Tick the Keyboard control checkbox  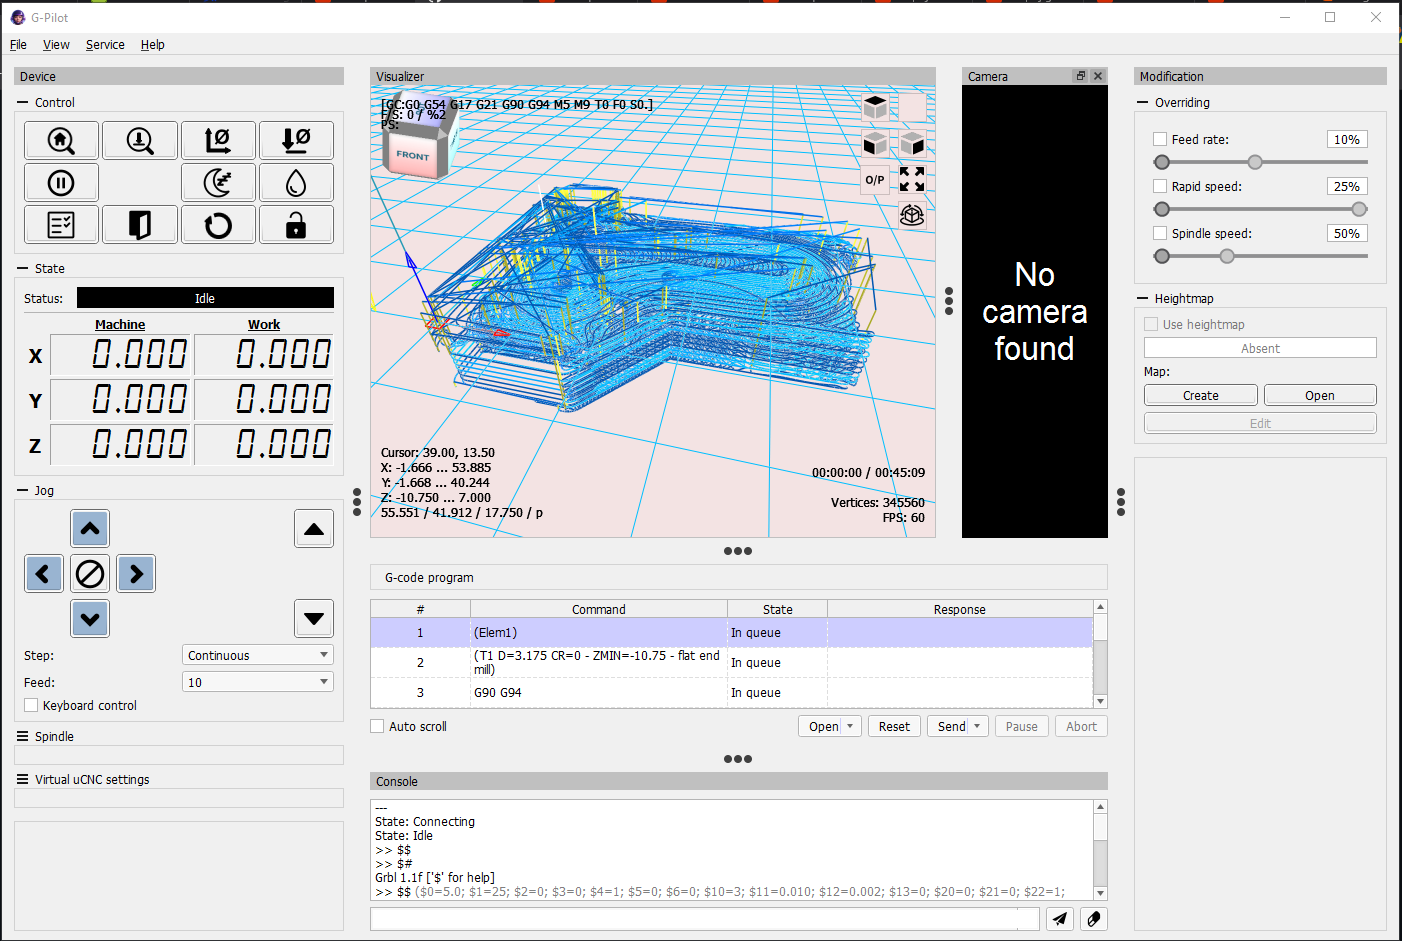click(x=31, y=706)
